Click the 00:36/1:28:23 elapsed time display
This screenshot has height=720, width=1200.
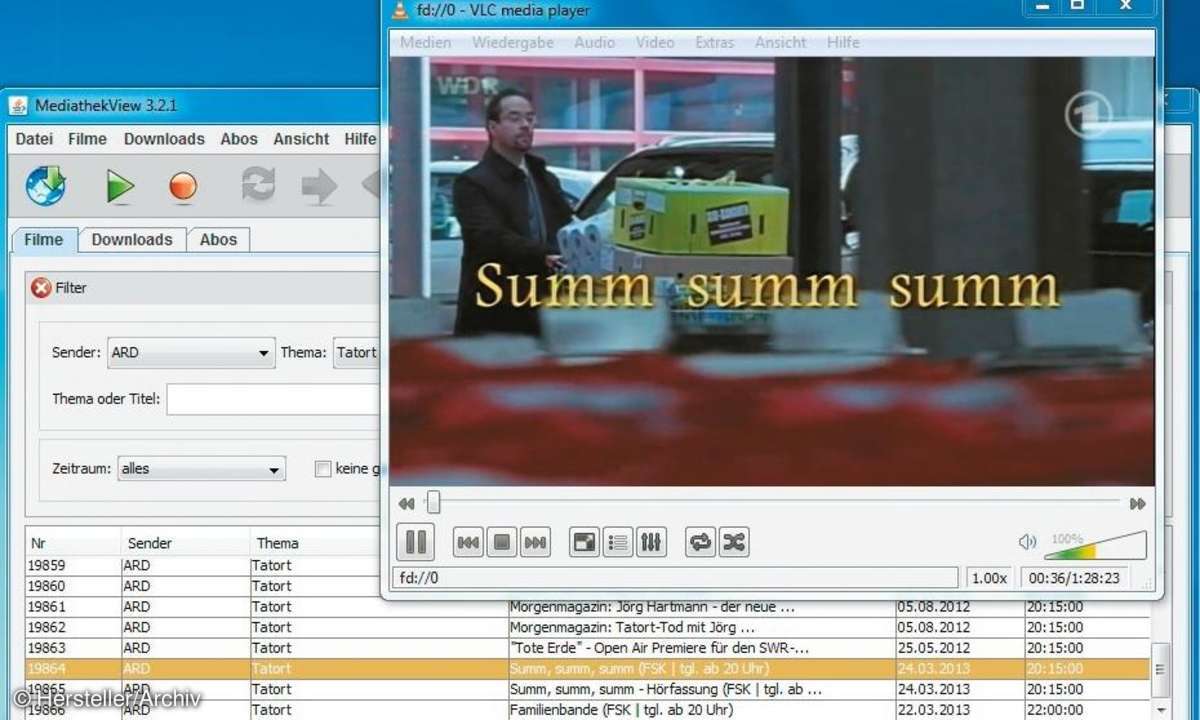[1074, 578]
